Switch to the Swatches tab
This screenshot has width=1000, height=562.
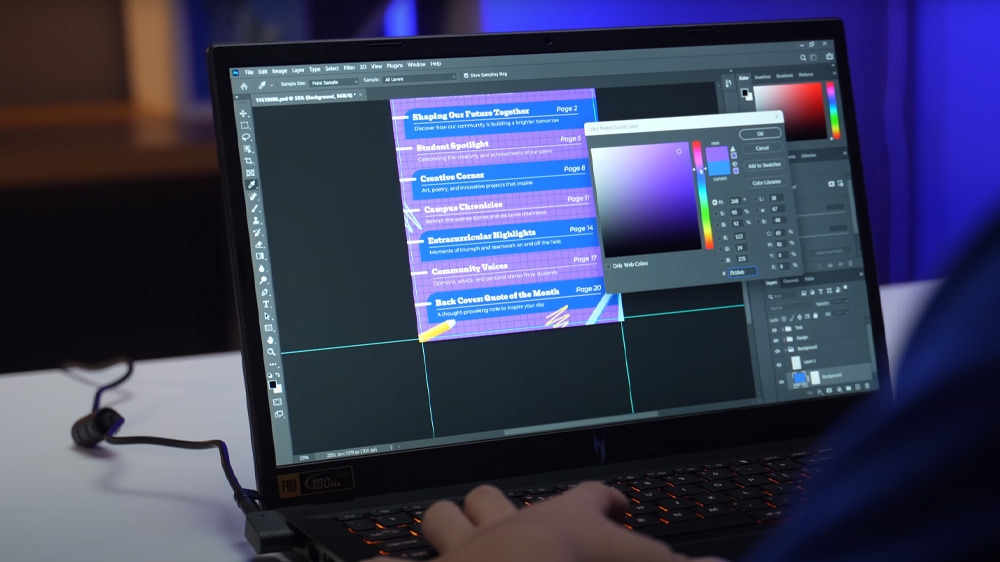(762, 76)
